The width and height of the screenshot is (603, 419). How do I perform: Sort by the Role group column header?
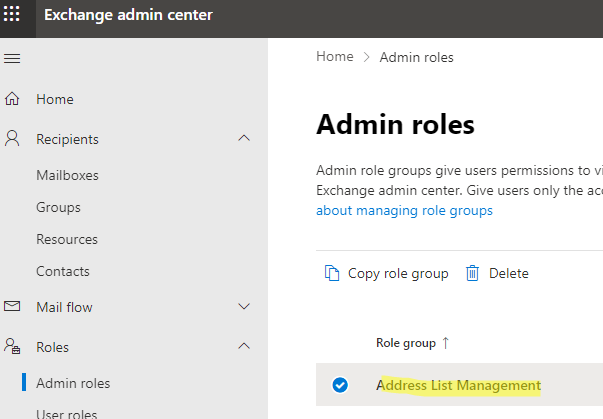[406, 343]
